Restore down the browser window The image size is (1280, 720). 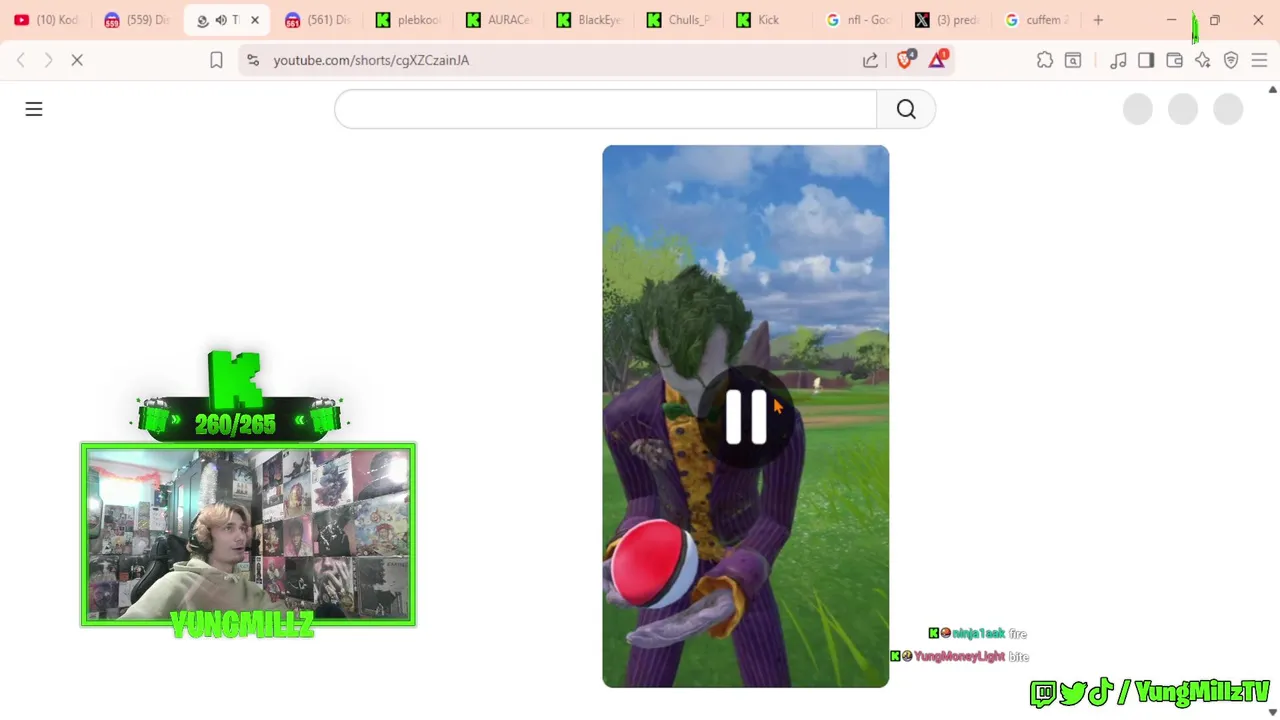pos(1215,20)
